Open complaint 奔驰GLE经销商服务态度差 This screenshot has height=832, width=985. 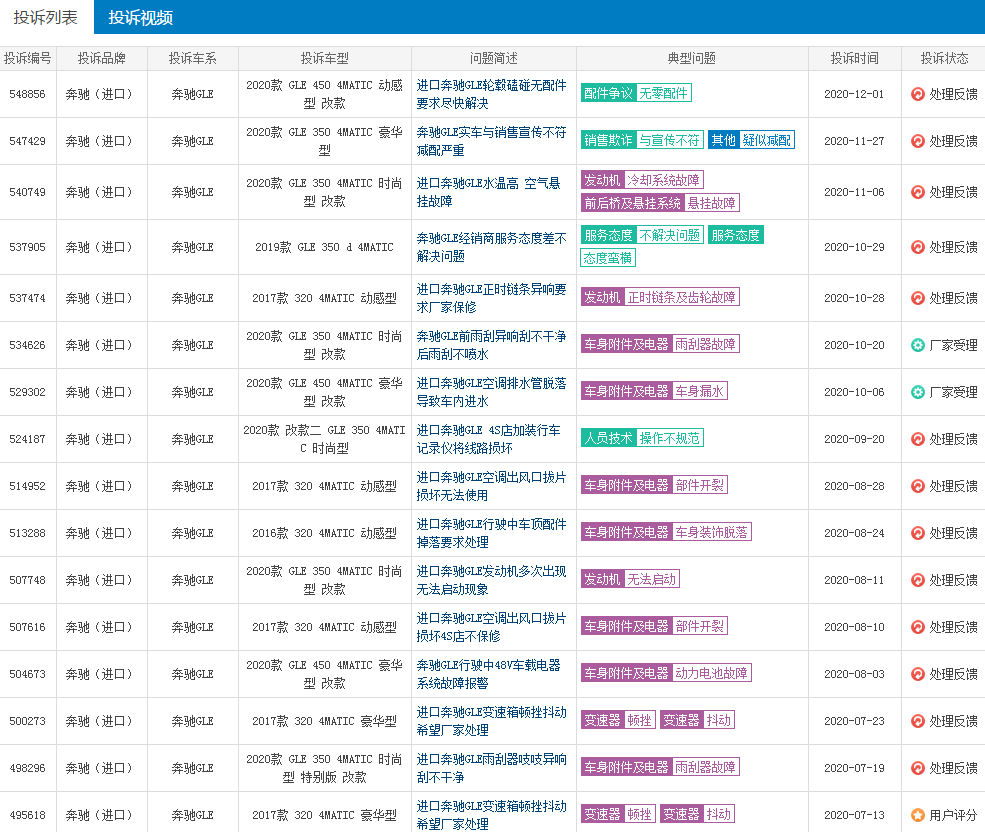(491, 247)
